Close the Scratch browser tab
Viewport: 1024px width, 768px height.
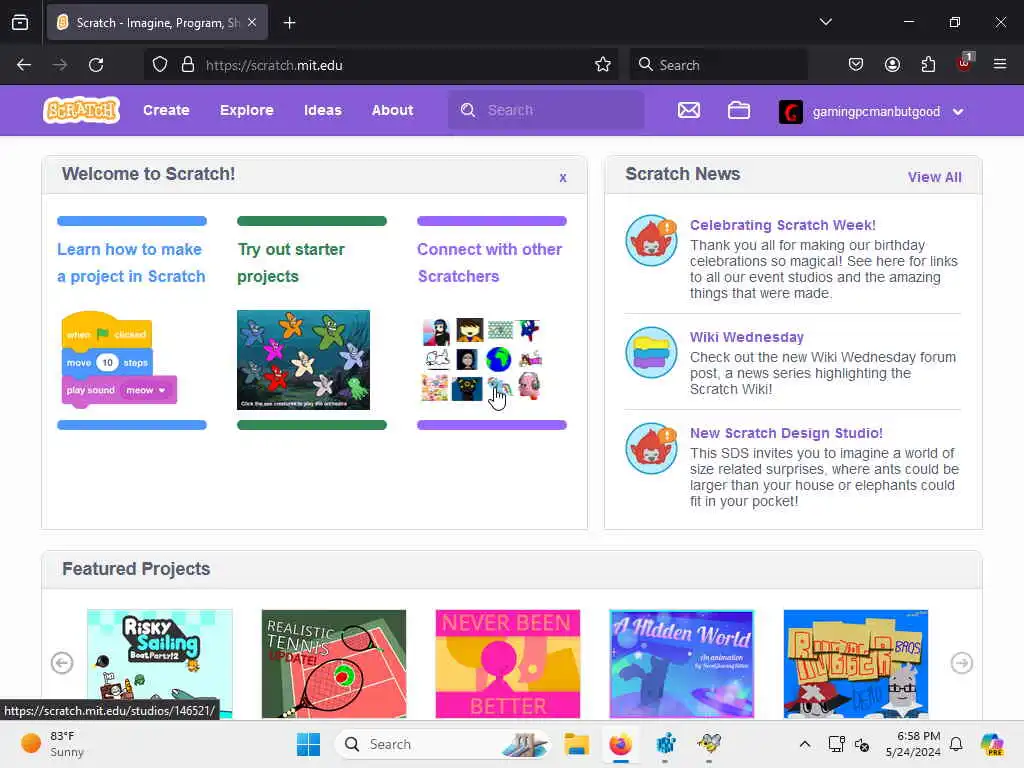pos(252,22)
